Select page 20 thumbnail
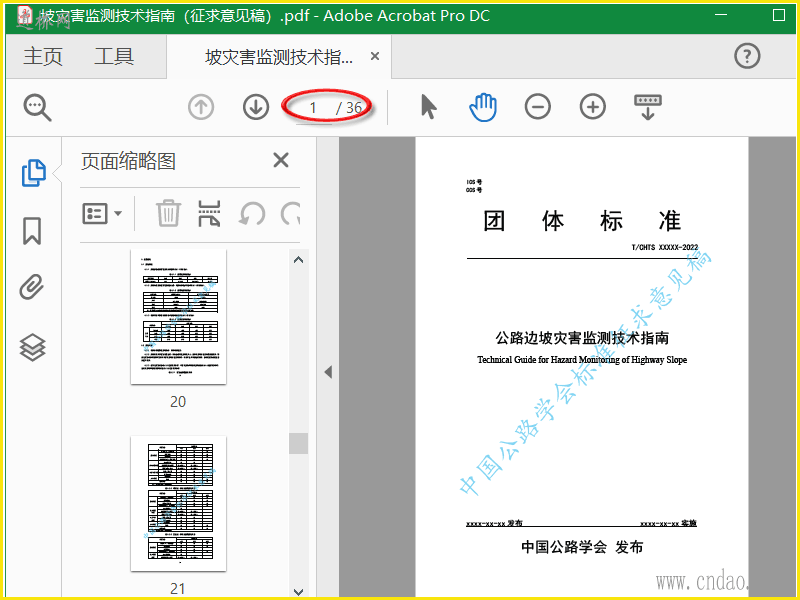This screenshot has height=600, width=800. pos(178,317)
